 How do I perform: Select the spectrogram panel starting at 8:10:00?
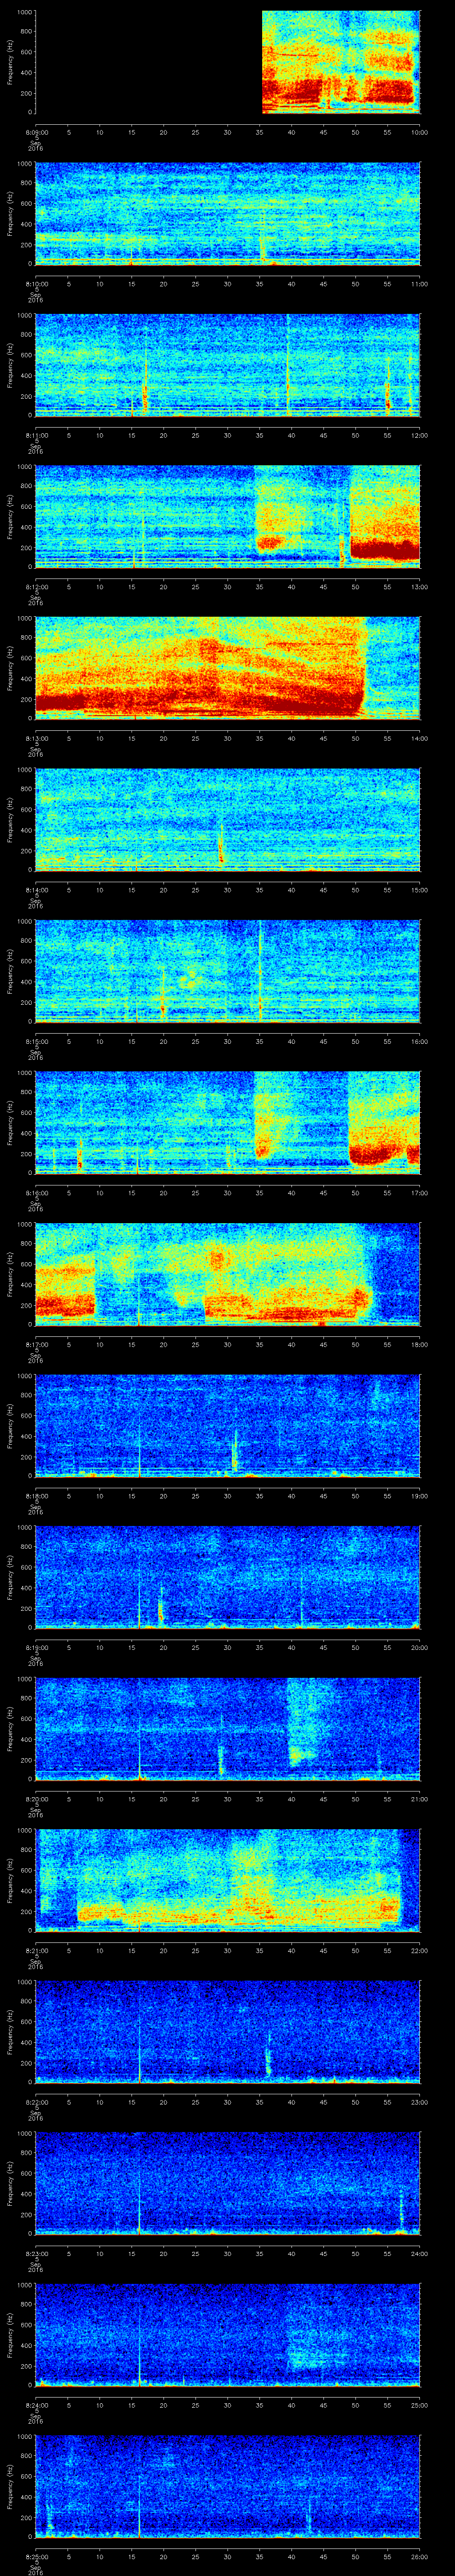coord(228,213)
